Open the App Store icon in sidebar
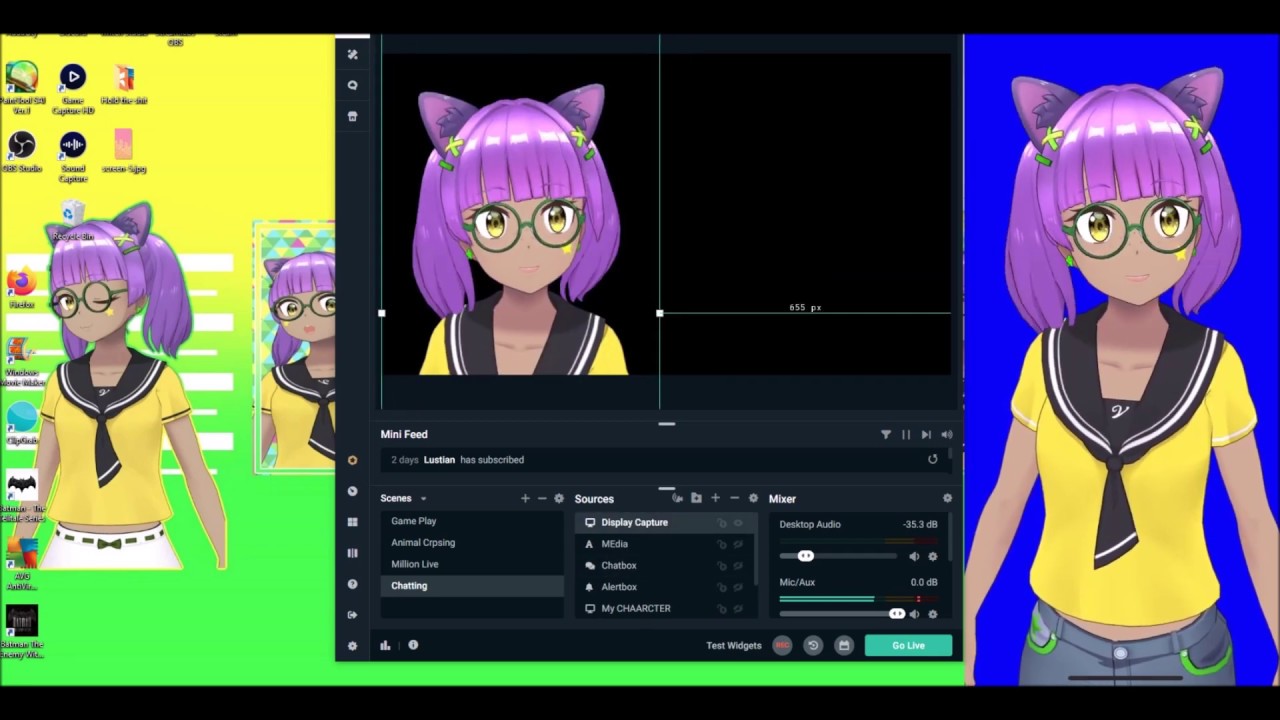 (x=352, y=116)
